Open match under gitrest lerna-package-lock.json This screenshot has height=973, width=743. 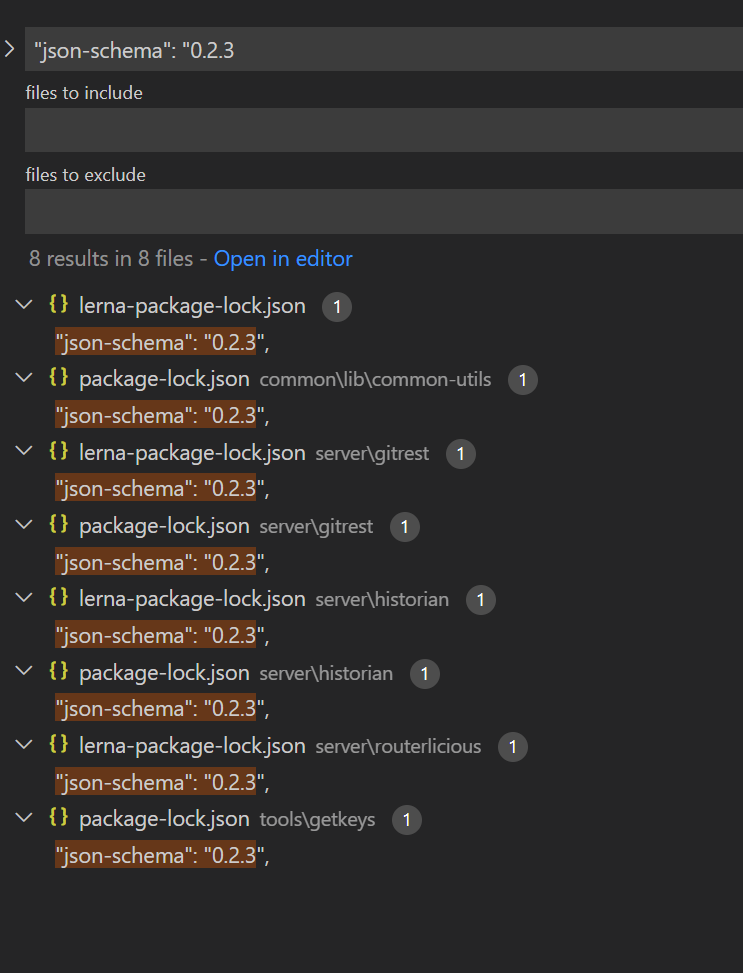point(162,489)
